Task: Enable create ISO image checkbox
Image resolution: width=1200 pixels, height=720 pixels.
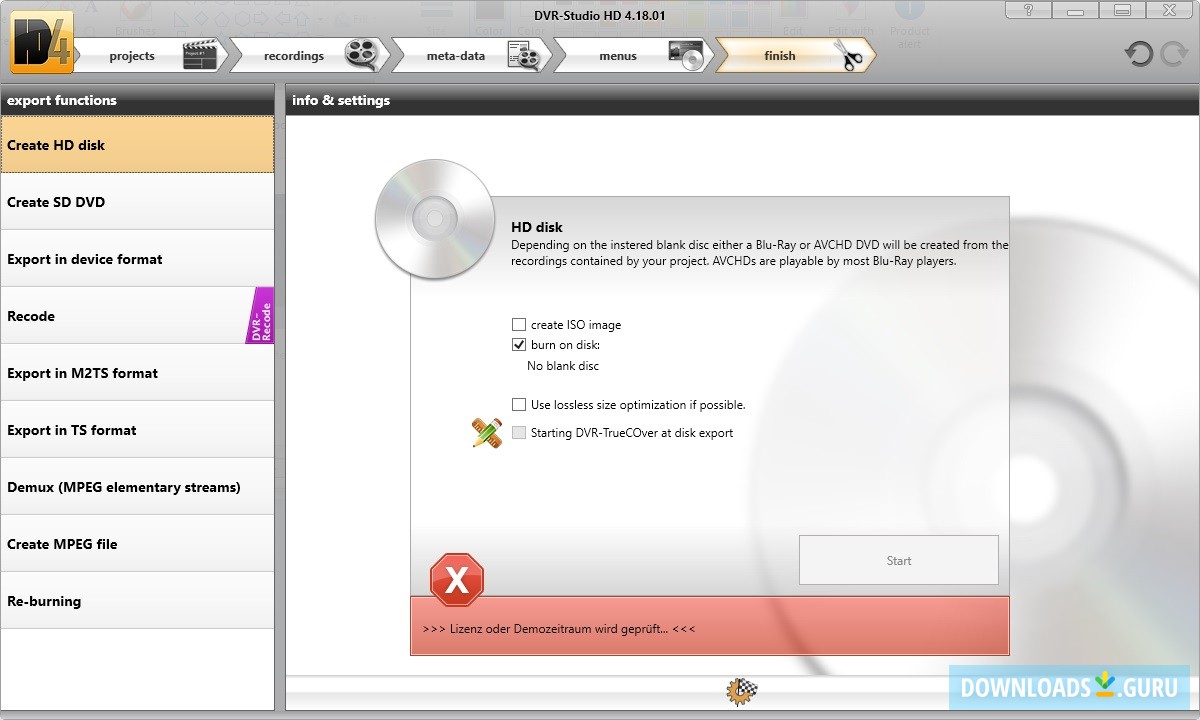Action: click(519, 325)
